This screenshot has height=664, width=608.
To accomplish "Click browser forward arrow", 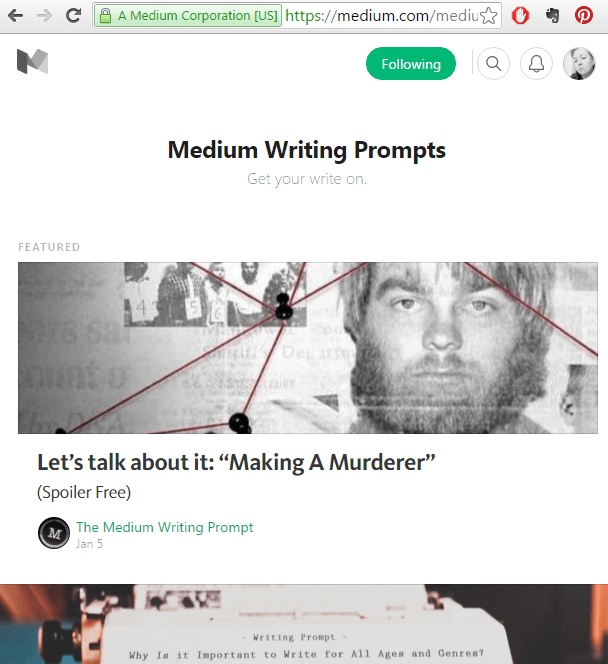I will (x=44, y=16).
